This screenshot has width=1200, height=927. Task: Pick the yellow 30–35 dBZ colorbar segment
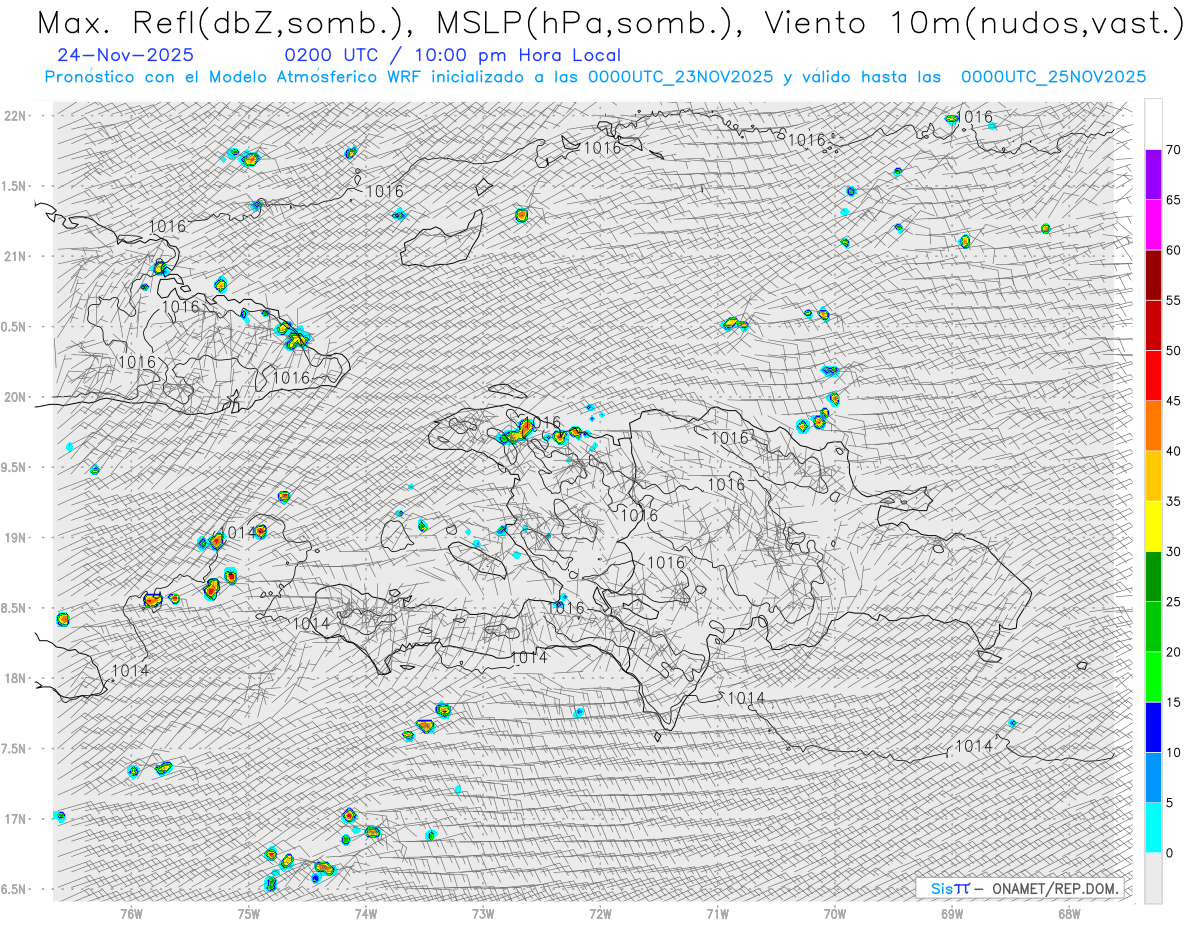(x=1153, y=526)
